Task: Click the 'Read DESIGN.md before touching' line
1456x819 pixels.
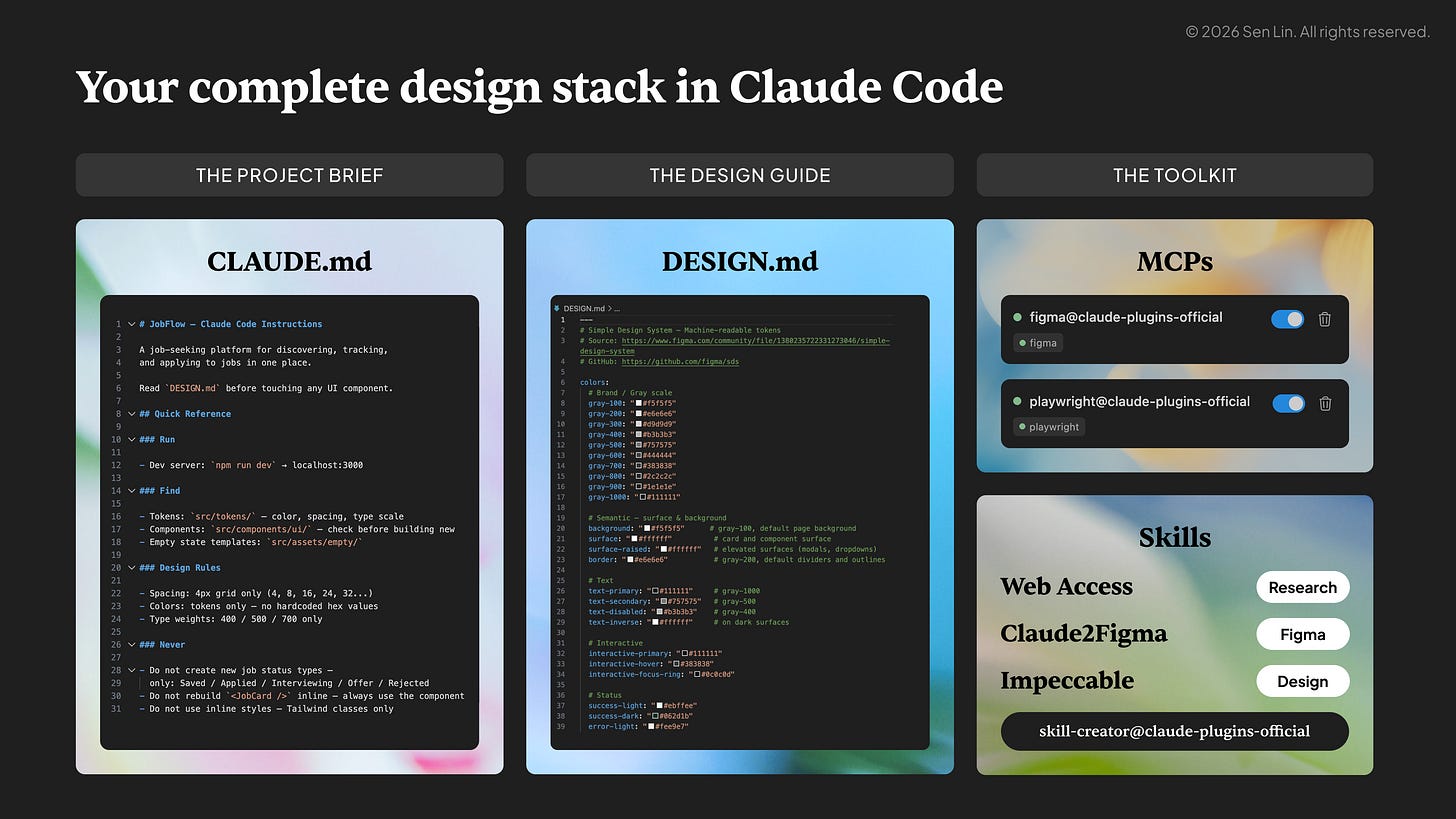Action: click(266, 388)
